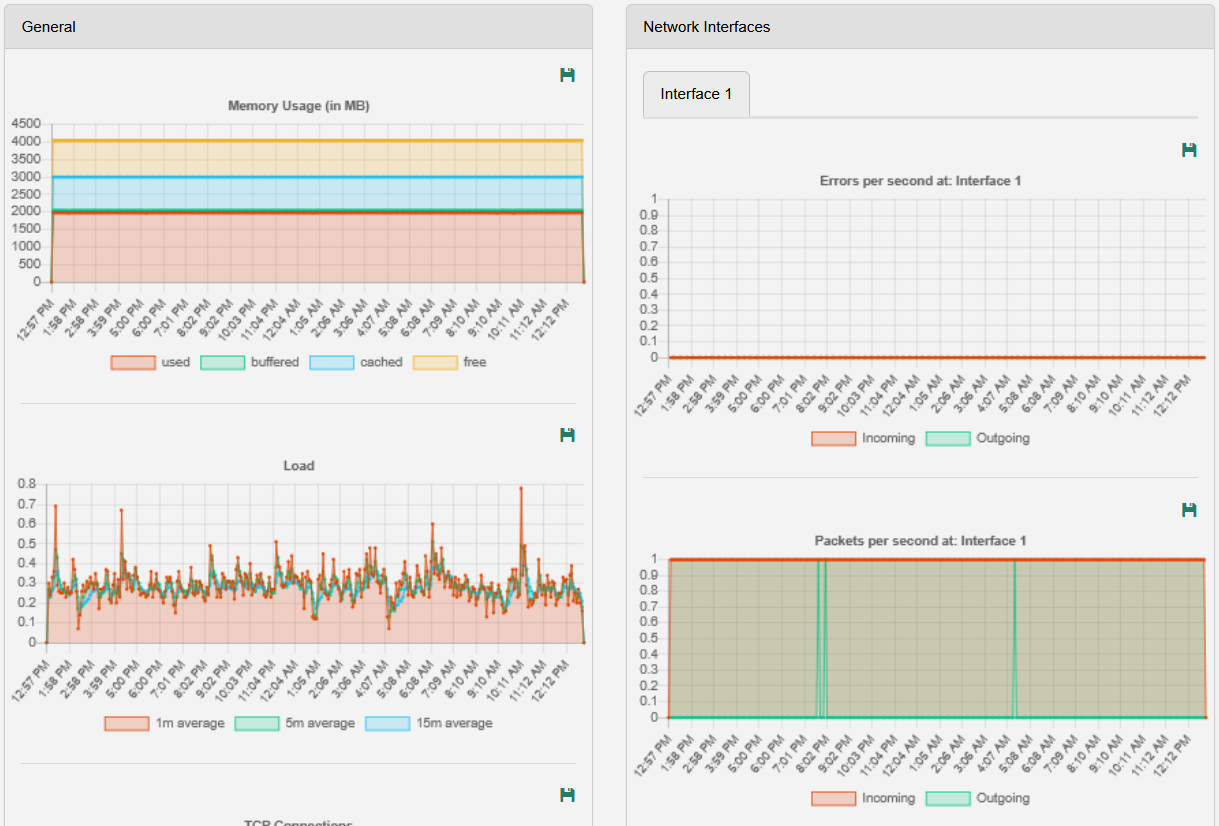Hide 'Outgoing' in the Errors per second legend
Viewport: 1219px width, 826px height.
pyautogui.click(x=948, y=438)
